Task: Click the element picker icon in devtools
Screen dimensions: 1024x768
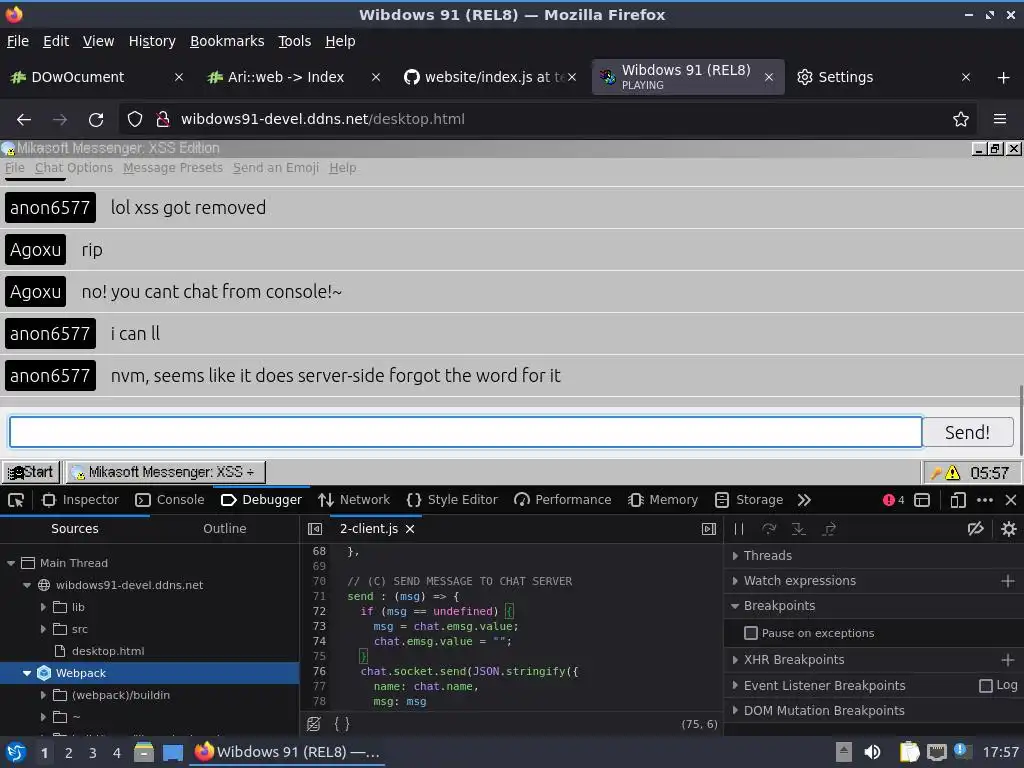Action: pyautogui.click(x=16, y=500)
